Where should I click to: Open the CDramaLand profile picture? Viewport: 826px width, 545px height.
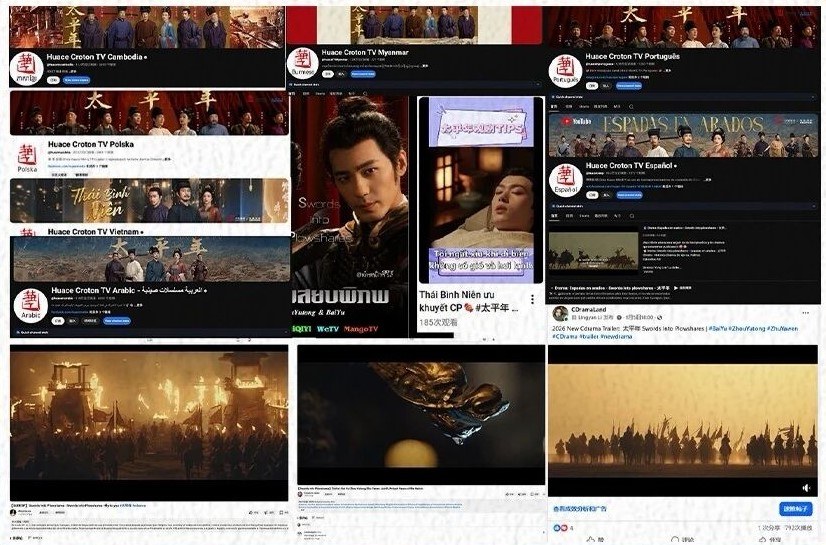coord(560,313)
